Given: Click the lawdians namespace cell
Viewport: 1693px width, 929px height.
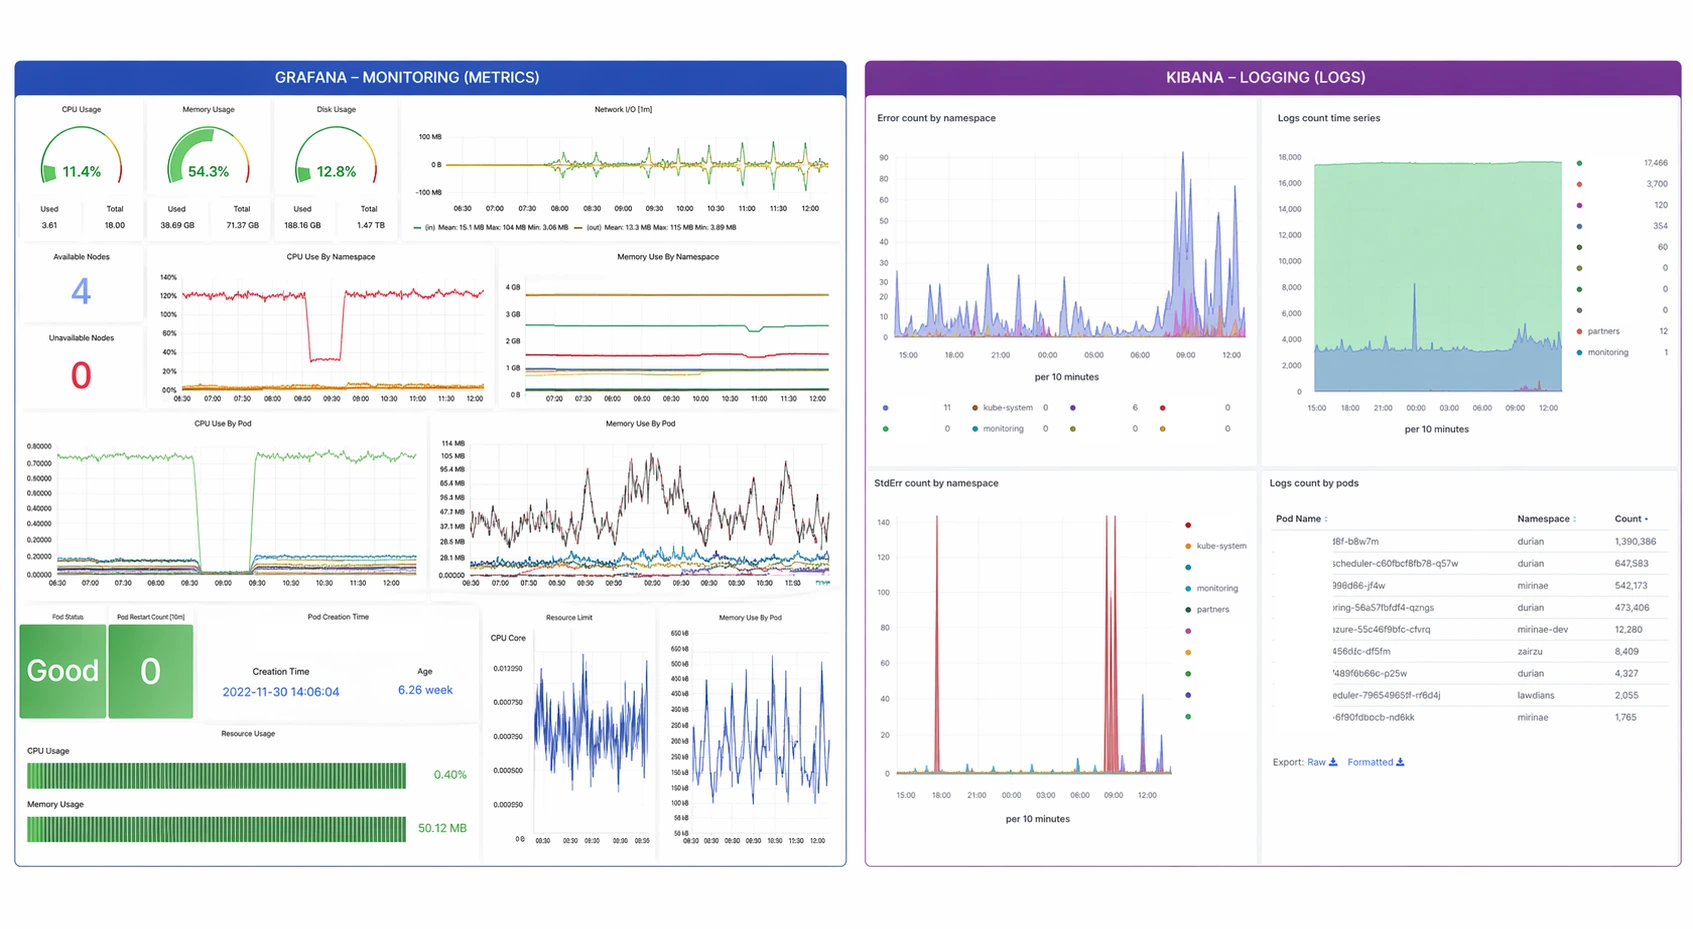Looking at the screenshot, I should pos(1535,696).
